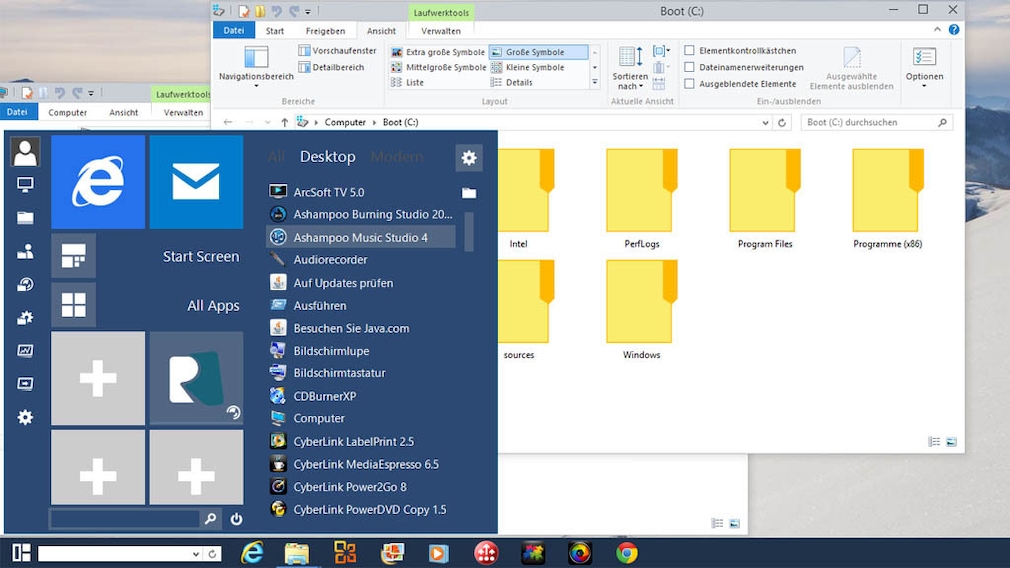
Task: Check the Ausgeblendete Elemente checkbox
Action: click(x=690, y=84)
